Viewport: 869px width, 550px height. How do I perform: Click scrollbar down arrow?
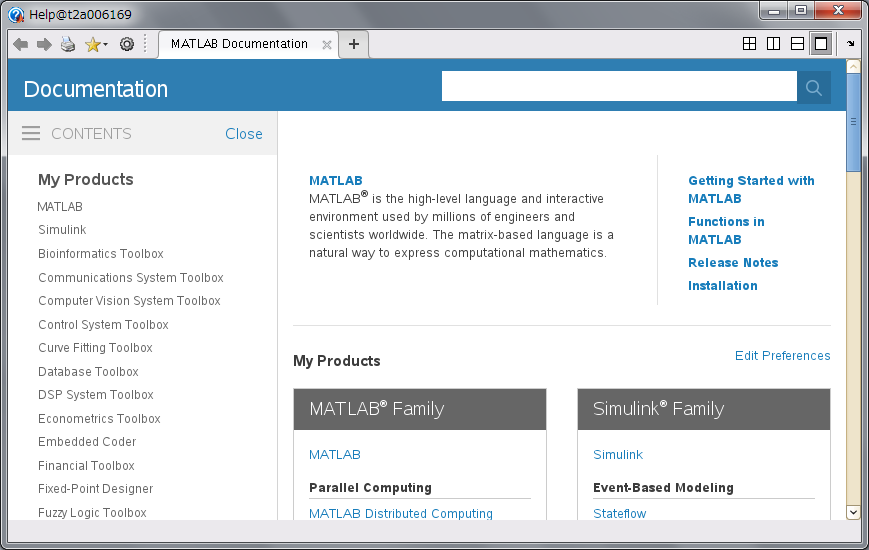pyautogui.click(x=853, y=512)
